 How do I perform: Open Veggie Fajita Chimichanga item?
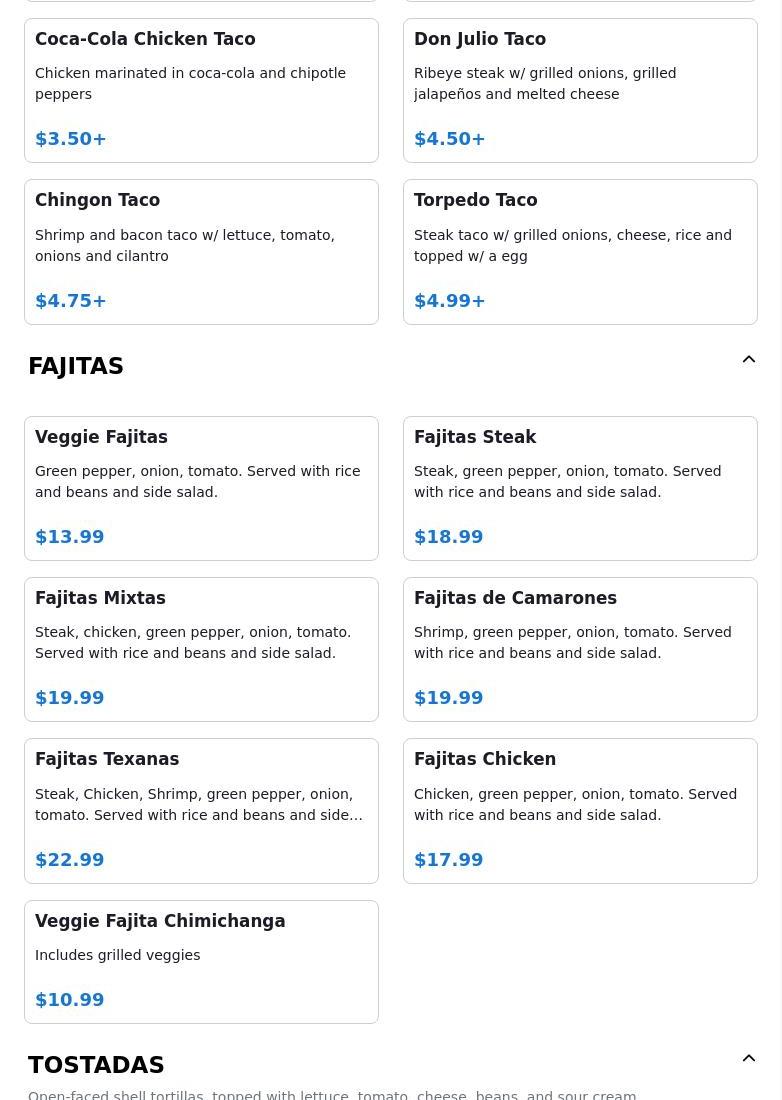coord(201,962)
